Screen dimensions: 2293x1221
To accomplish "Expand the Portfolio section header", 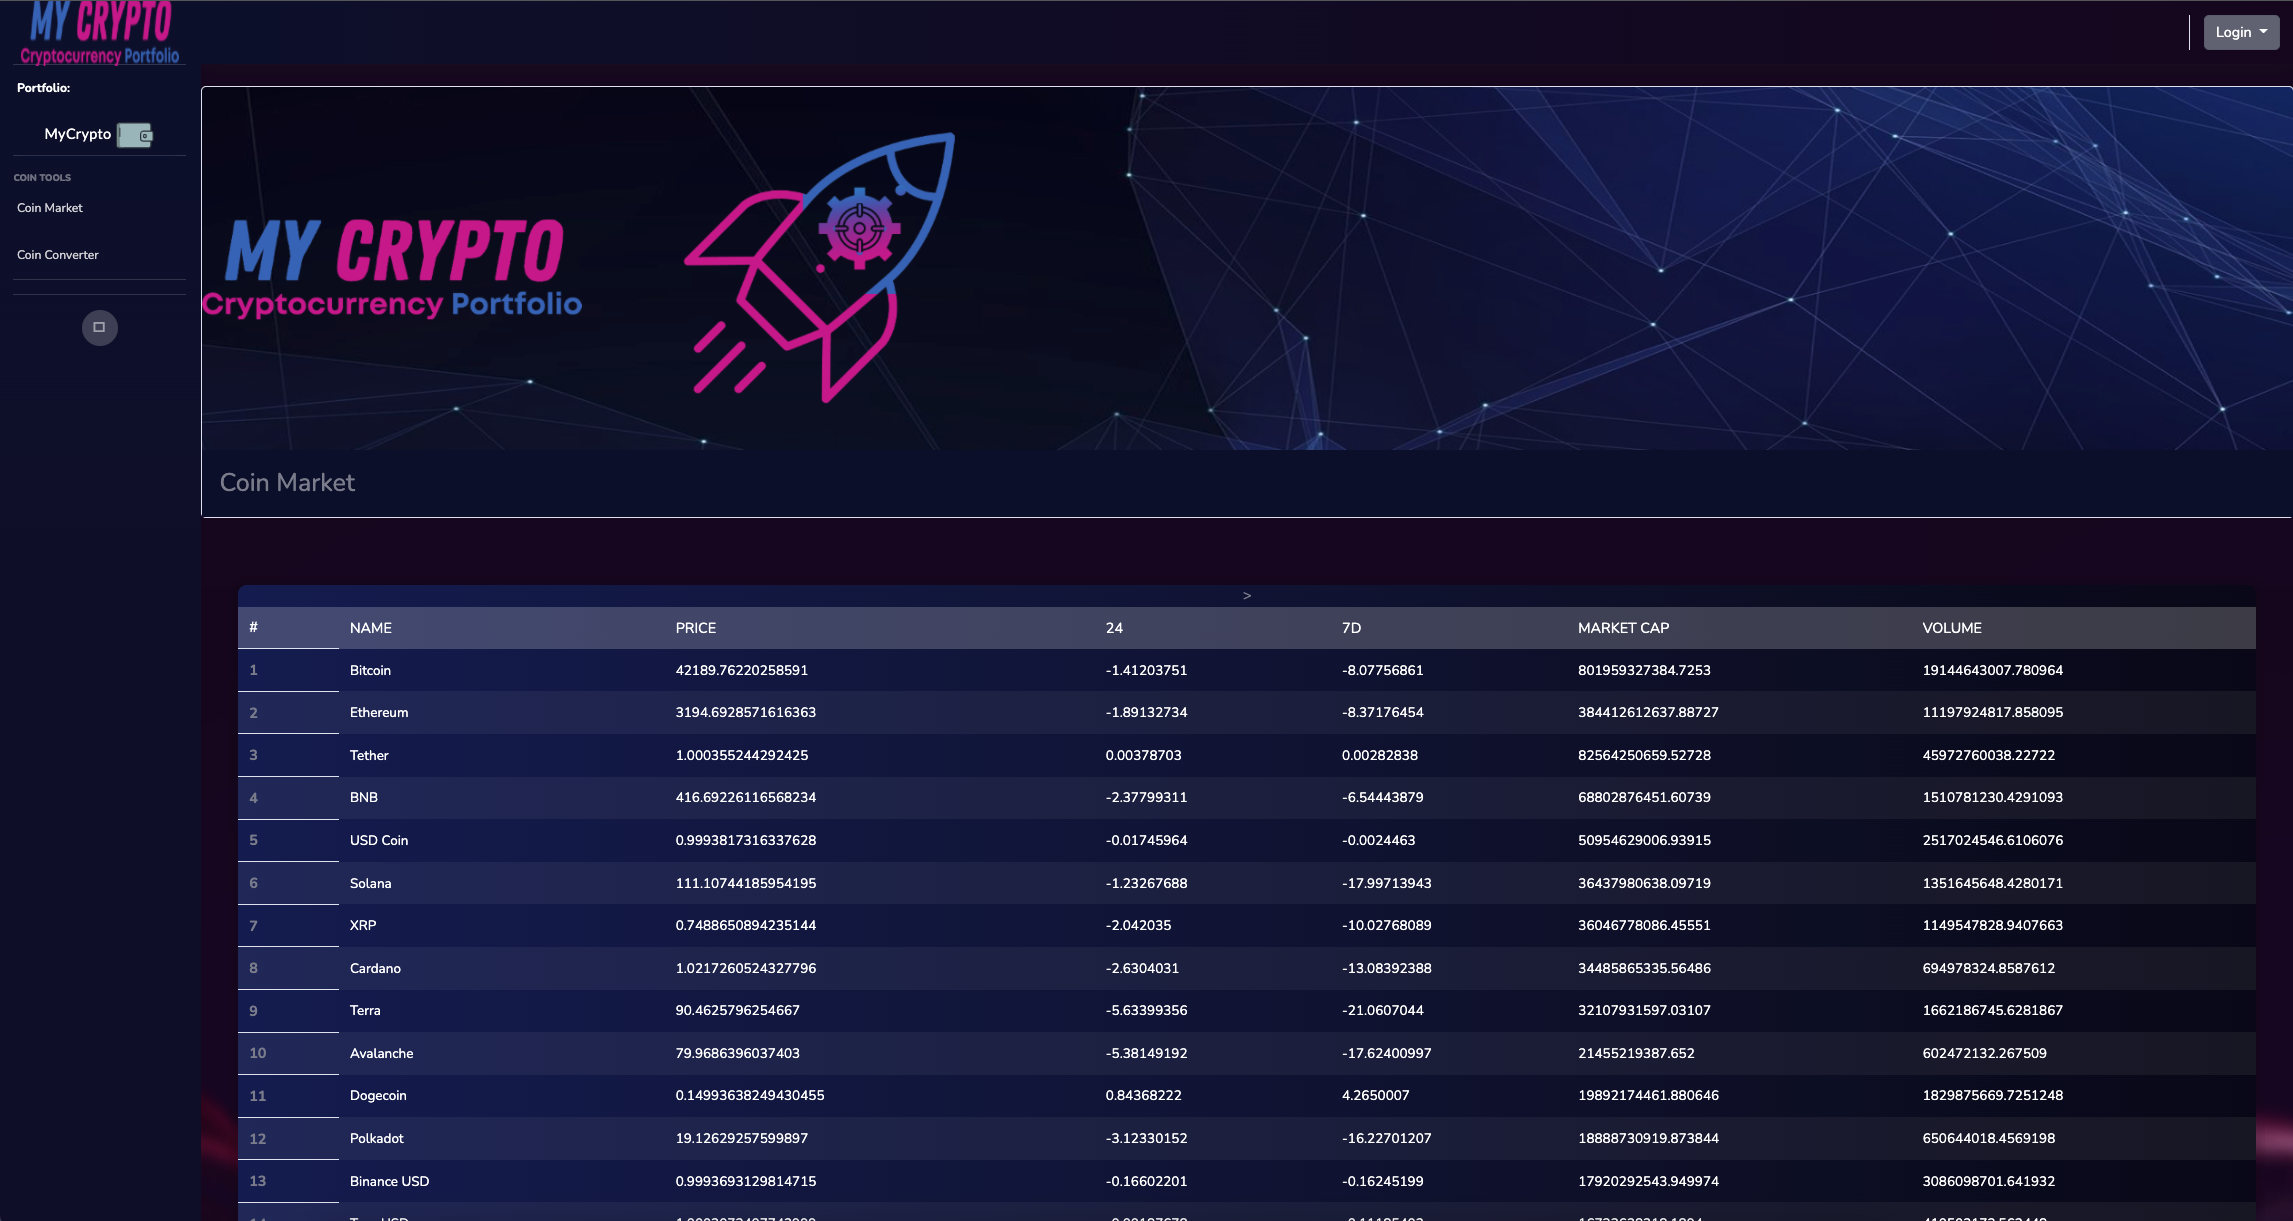I will point(42,88).
